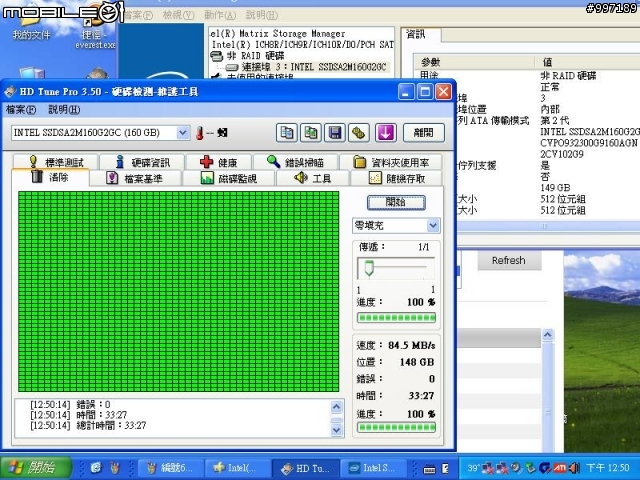
Task: Switch to the 資料夾使用率 folder usage tab
Action: [x=391, y=162]
